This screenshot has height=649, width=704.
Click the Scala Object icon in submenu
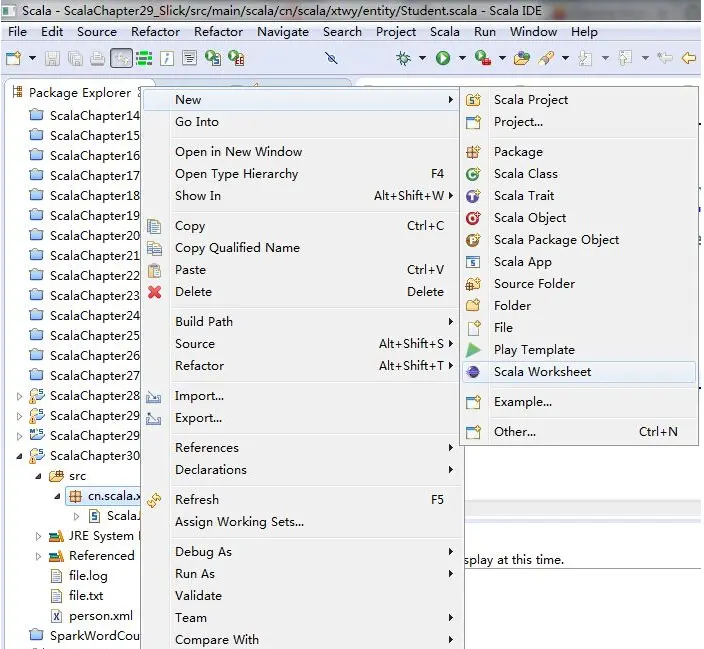pyautogui.click(x=473, y=218)
